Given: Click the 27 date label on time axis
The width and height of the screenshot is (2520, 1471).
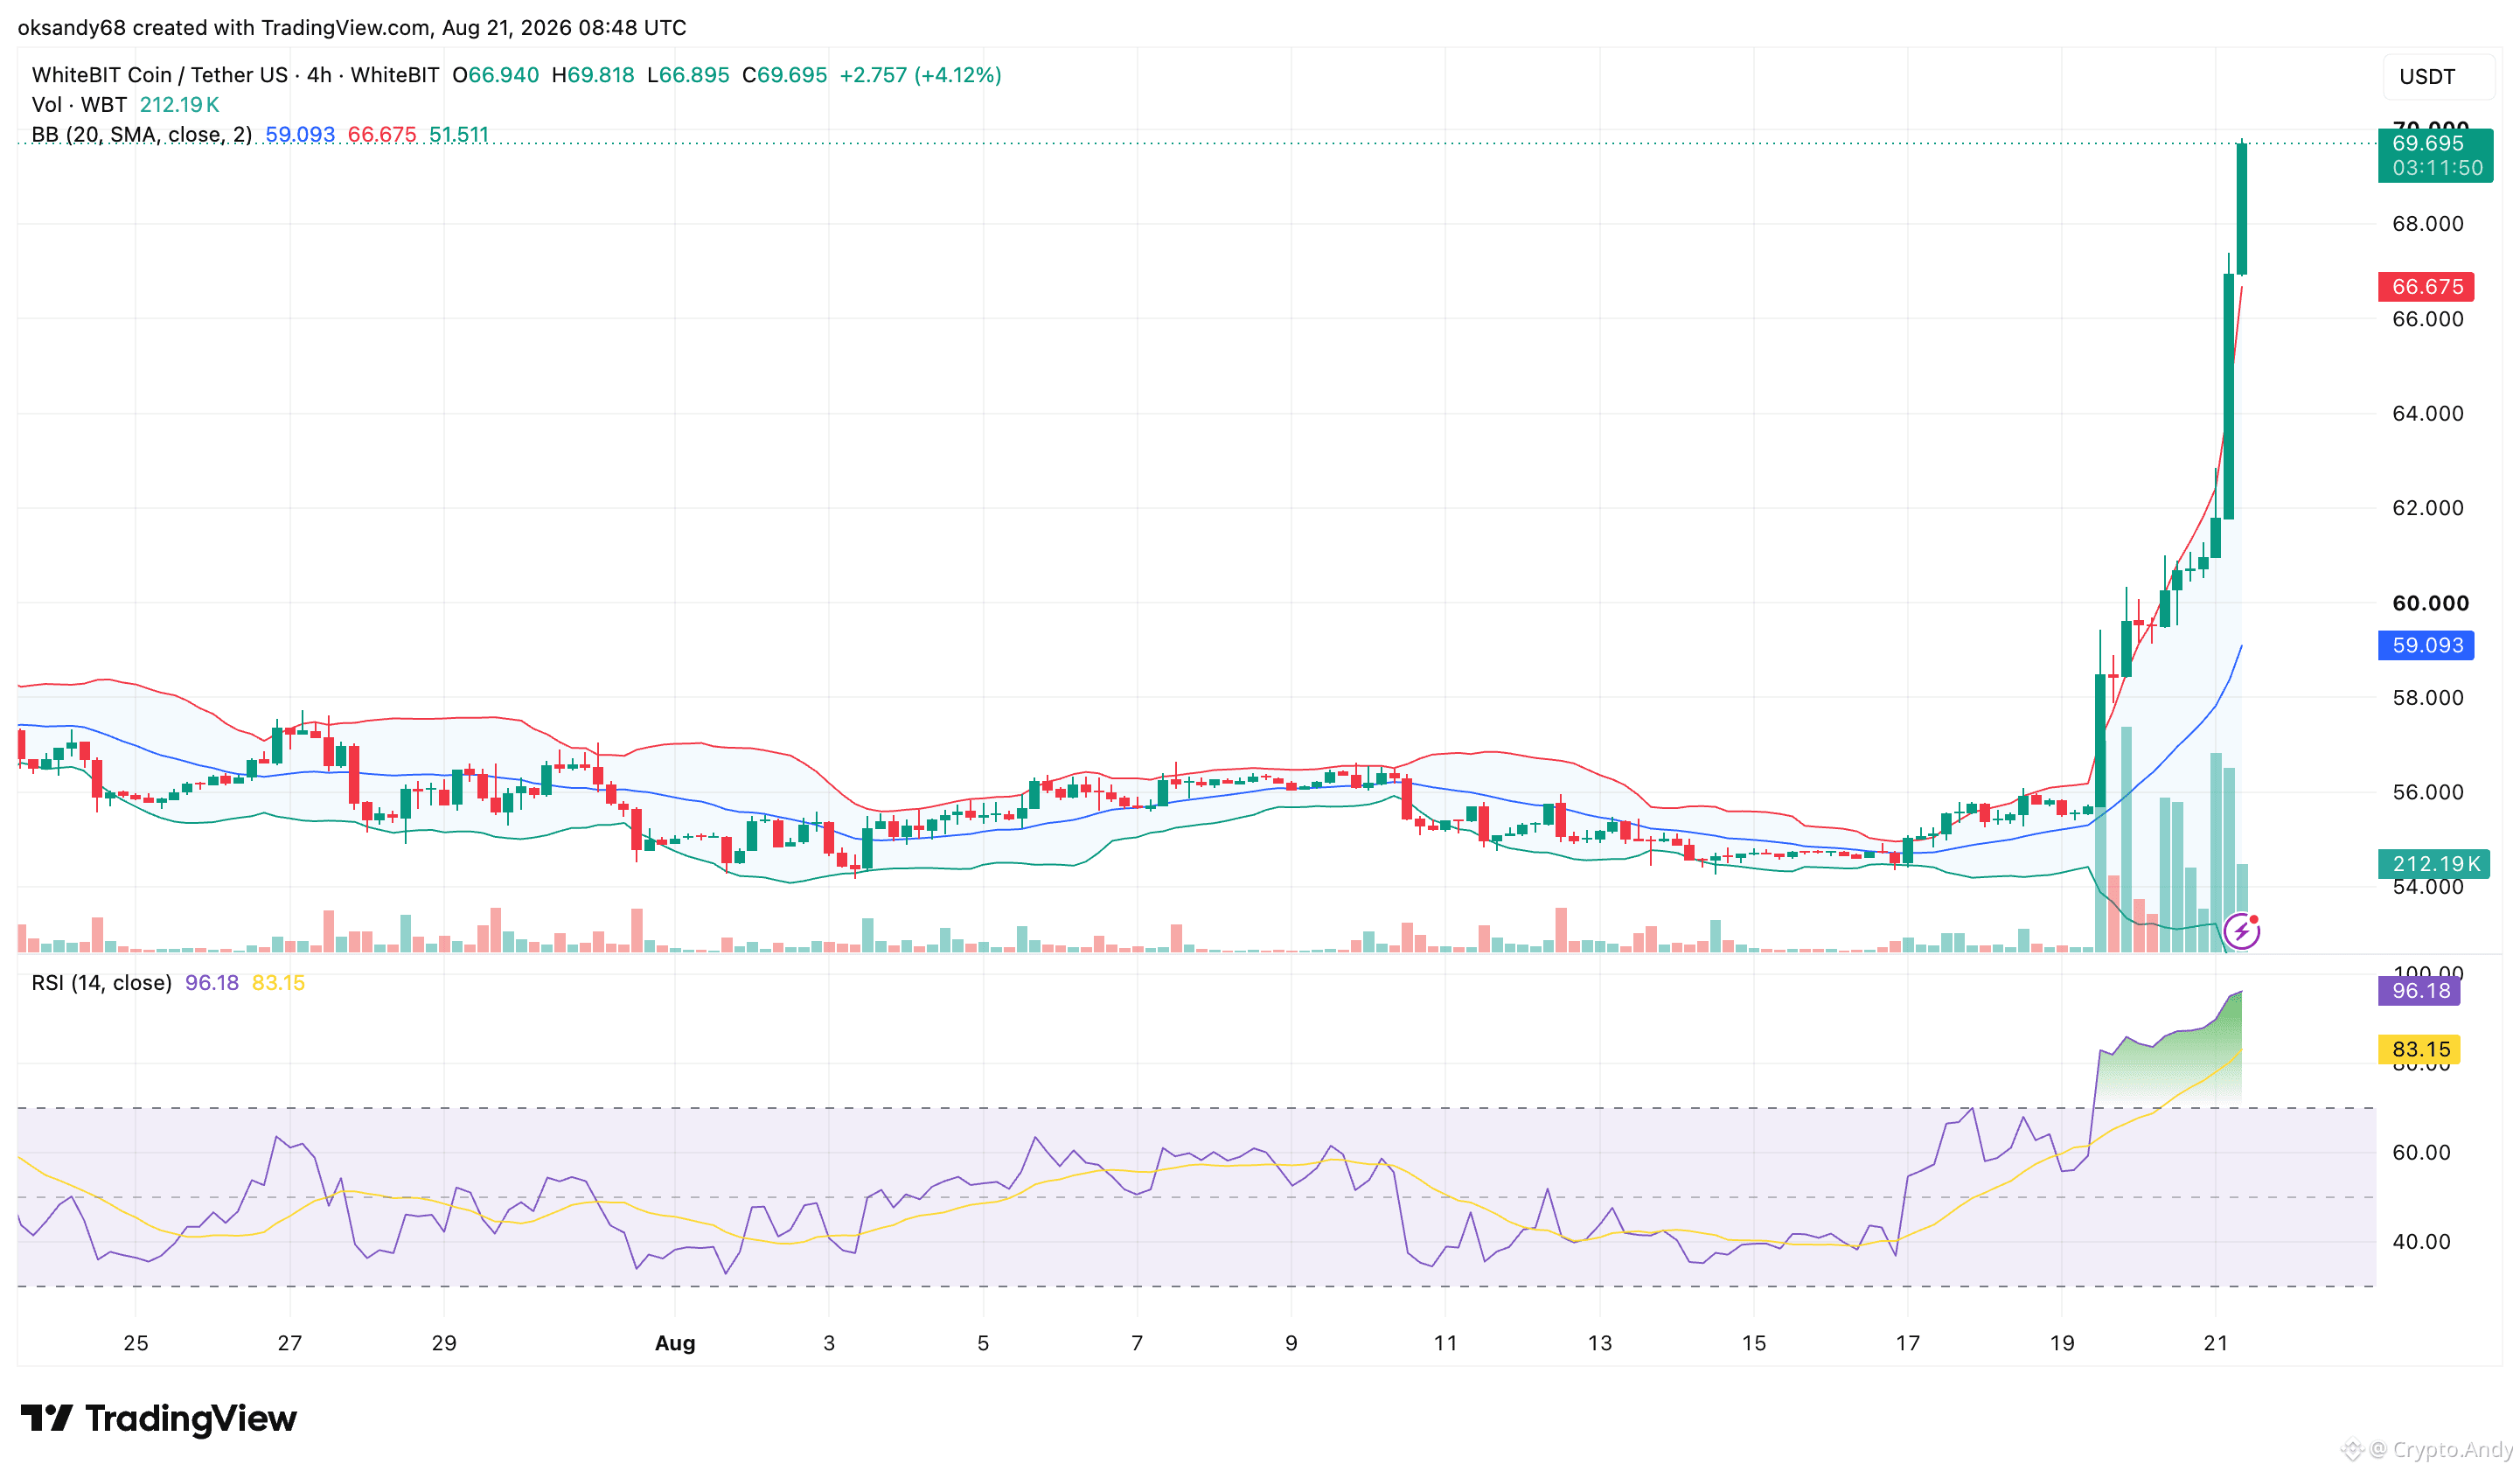Looking at the screenshot, I should click(x=290, y=1344).
